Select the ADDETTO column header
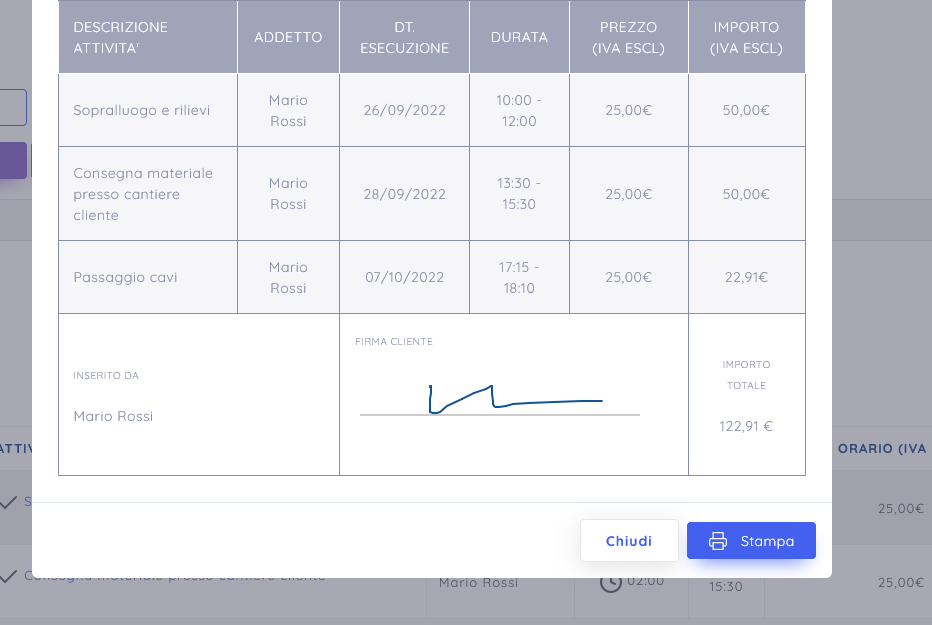932x625 pixels. click(x=288, y=37)
